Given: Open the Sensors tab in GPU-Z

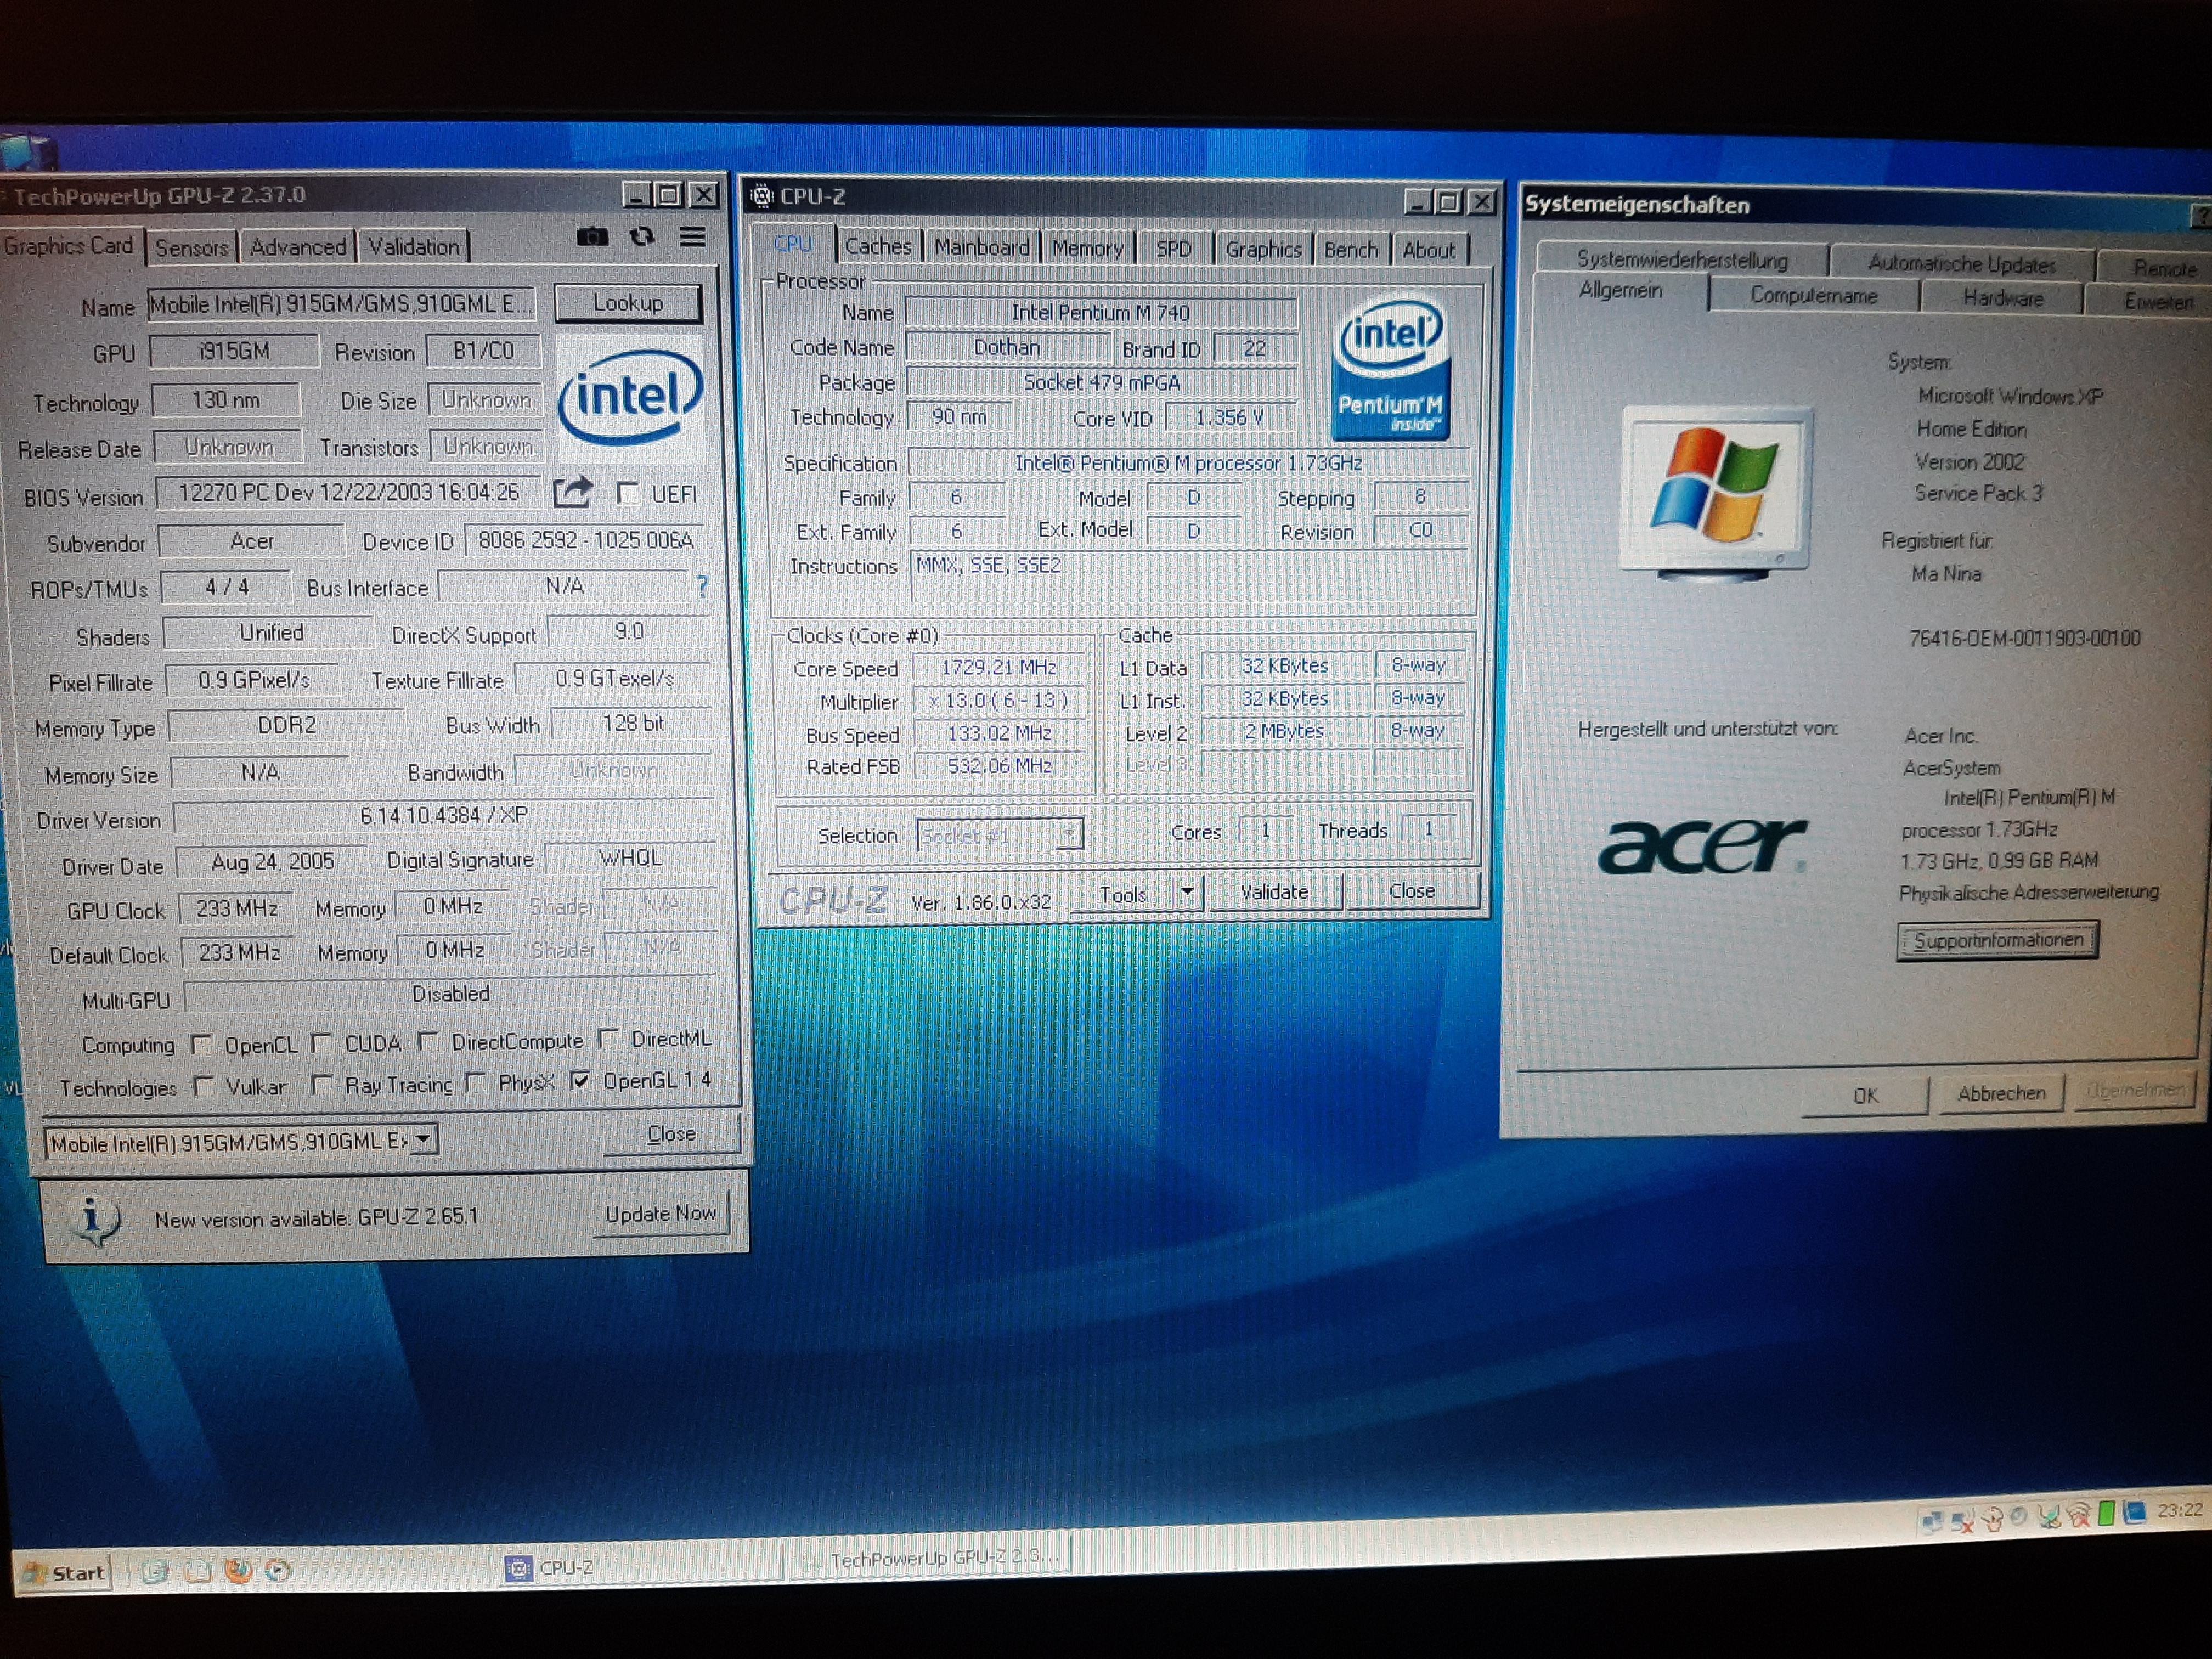Looking at the screenshot, I should pyautogui.click(x=191, y=247).
